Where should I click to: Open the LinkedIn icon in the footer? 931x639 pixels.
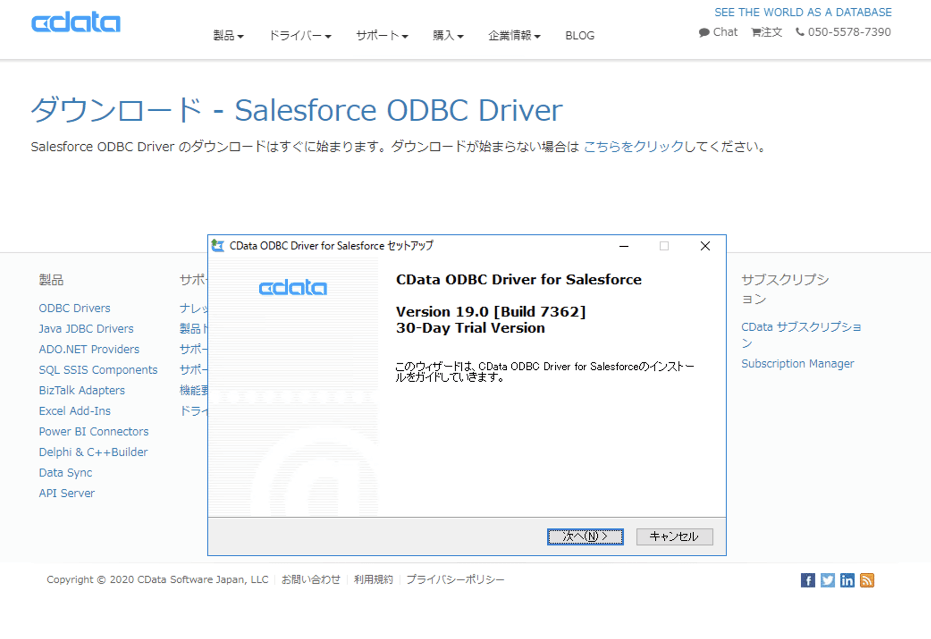click(x=847, y=580)
